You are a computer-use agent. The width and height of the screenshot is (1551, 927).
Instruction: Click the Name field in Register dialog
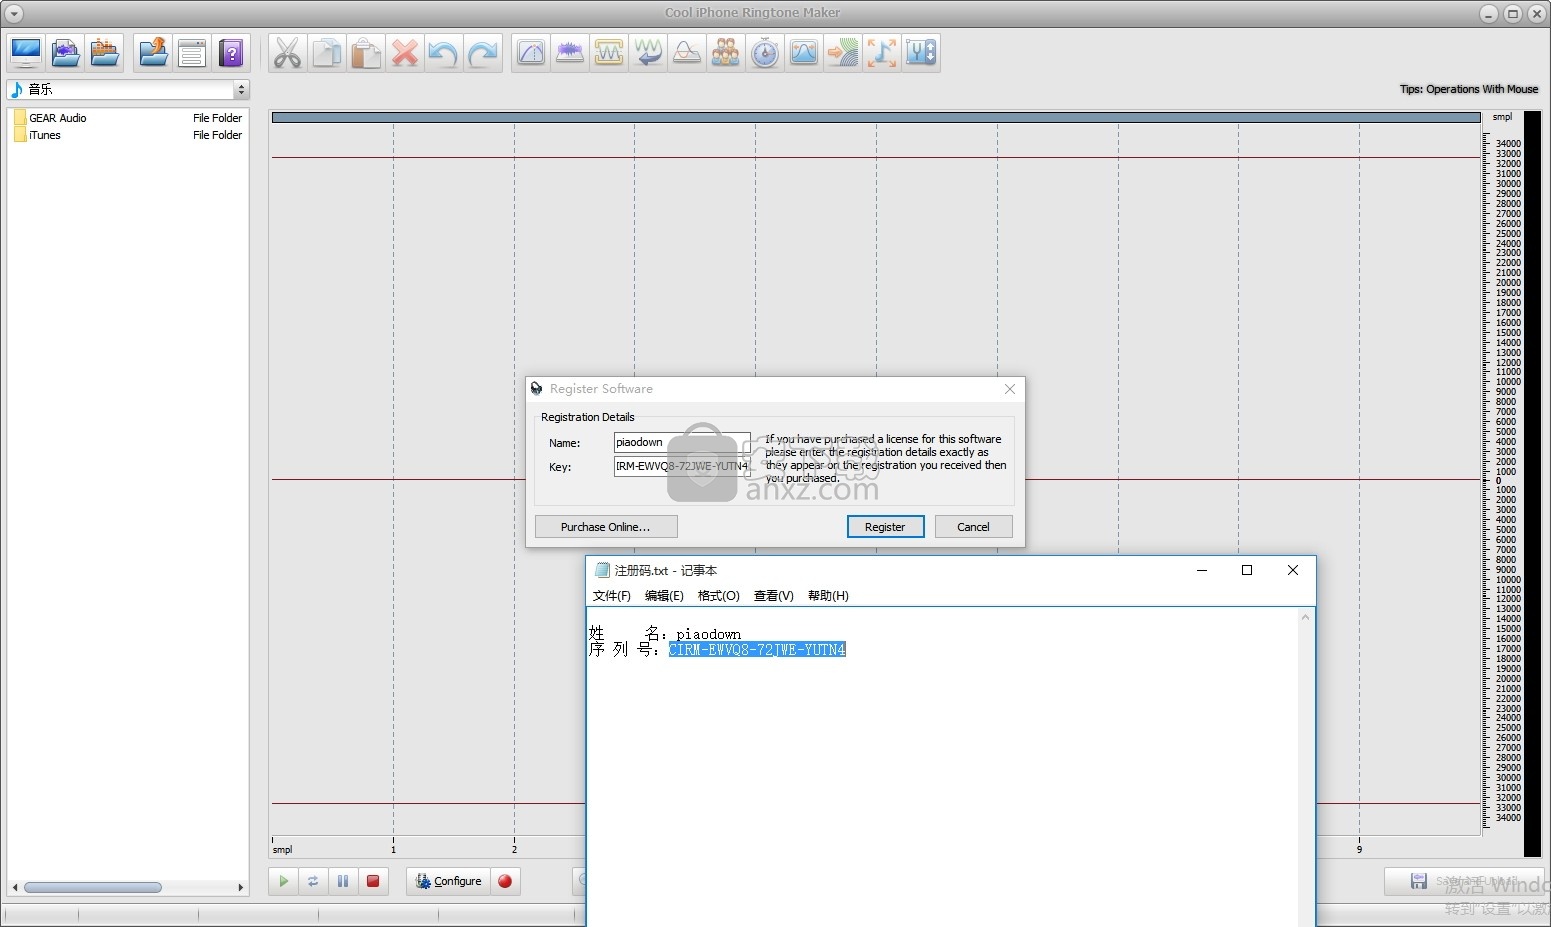tap(682, 442)
